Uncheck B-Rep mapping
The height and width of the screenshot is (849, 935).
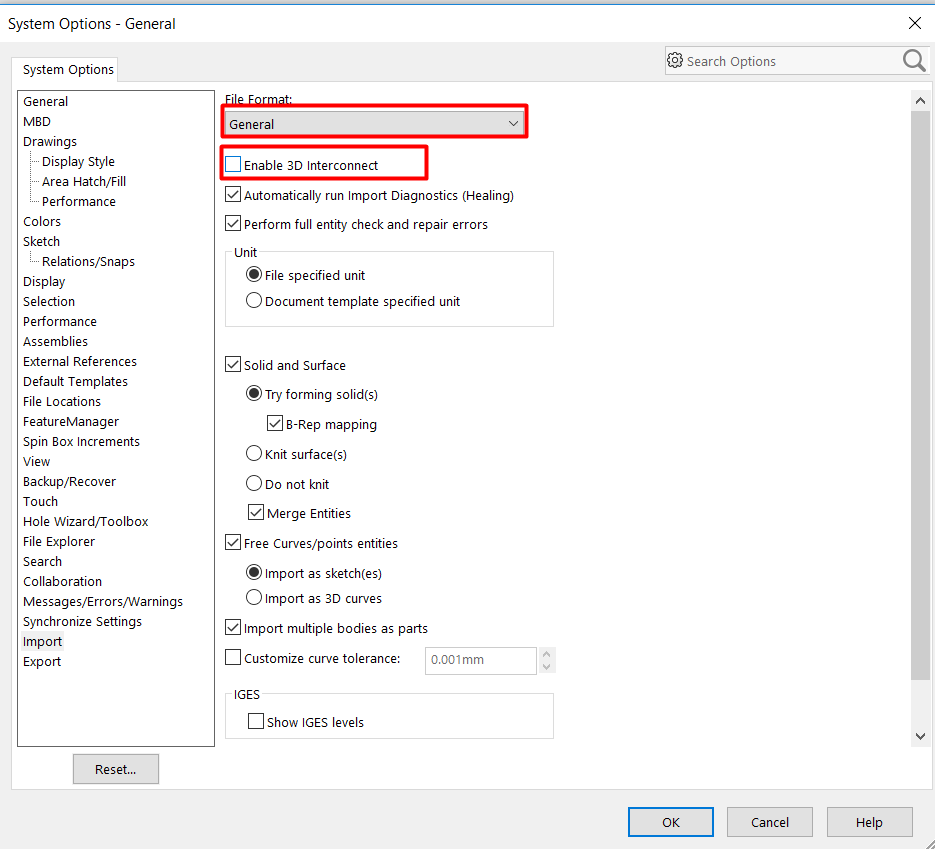click(274, 423)
